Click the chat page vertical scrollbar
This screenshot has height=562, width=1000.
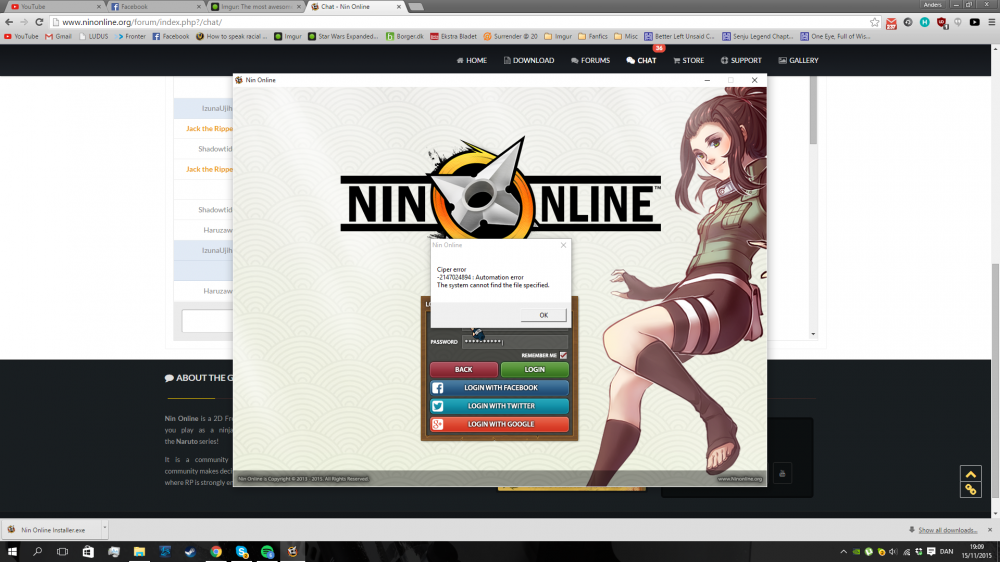813,200
